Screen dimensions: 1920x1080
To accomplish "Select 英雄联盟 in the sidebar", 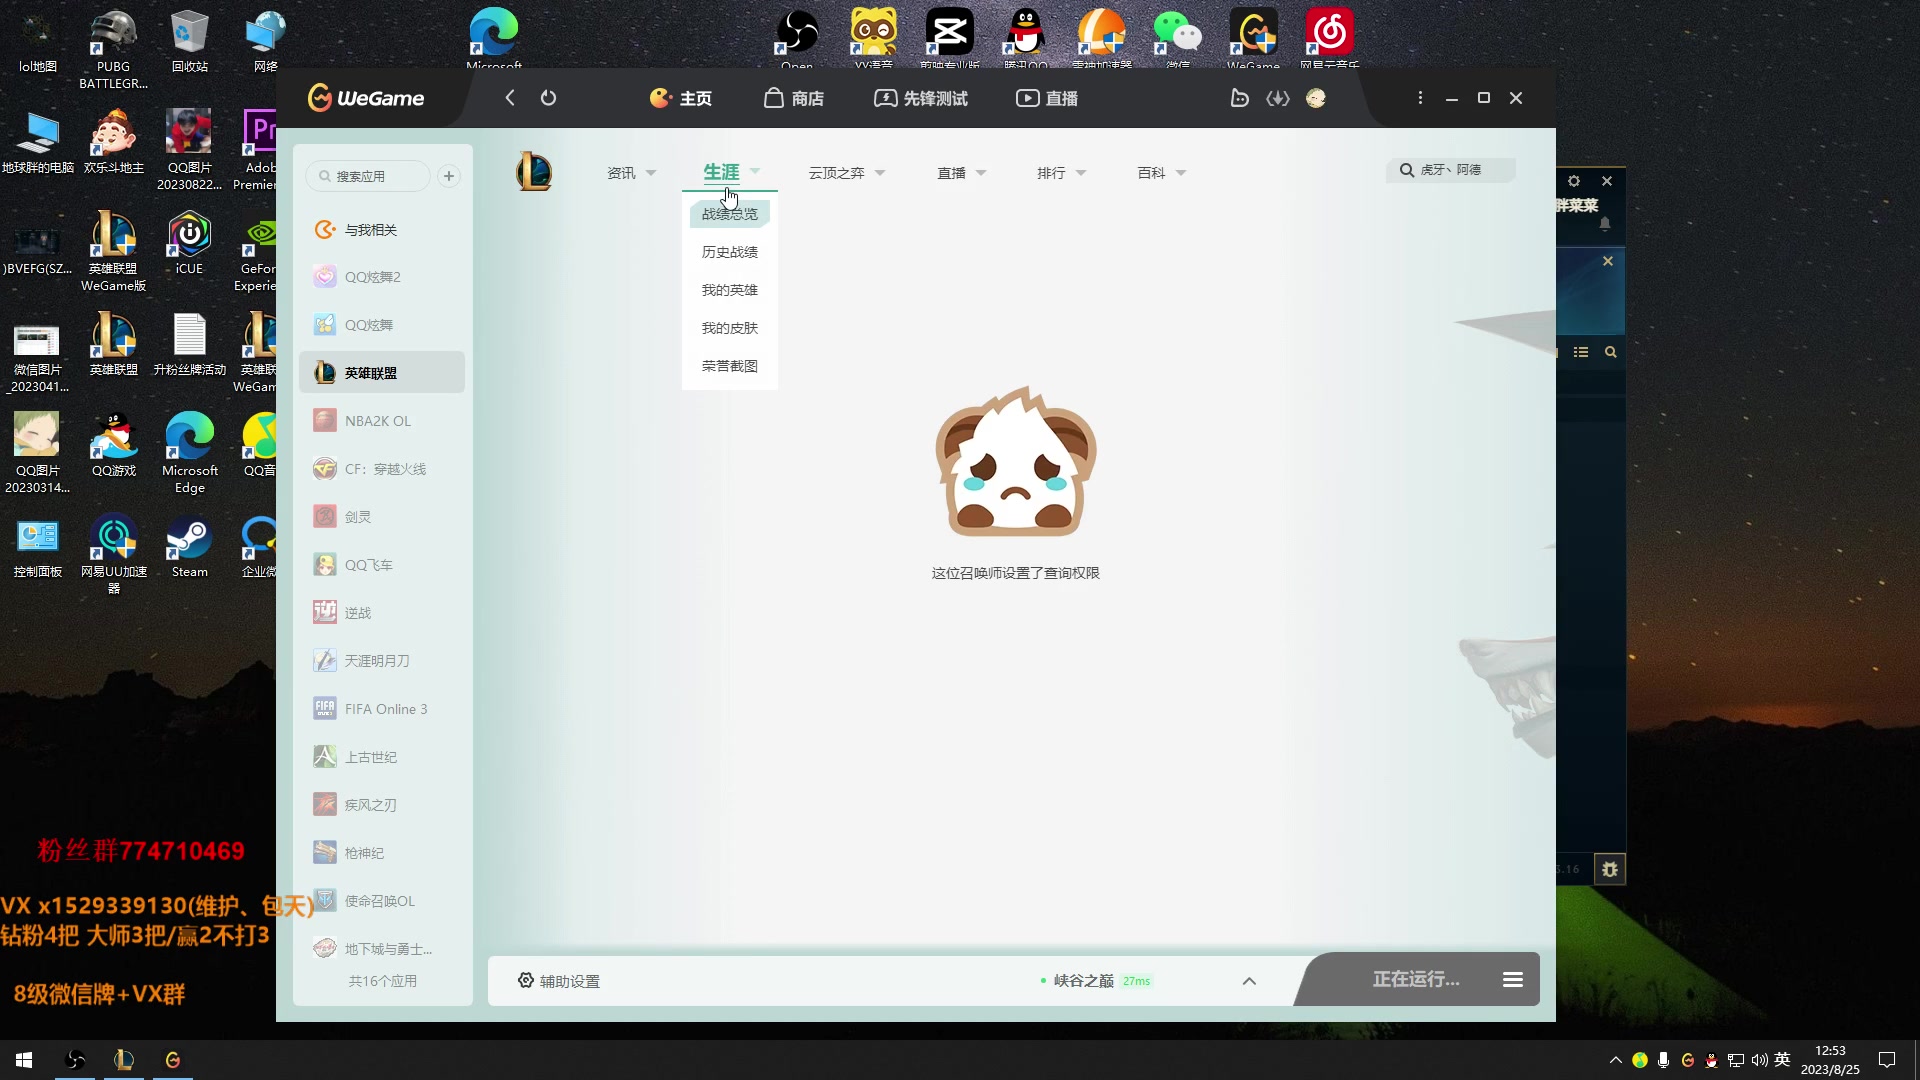I will pyautogui.click(x=382, y=373).
